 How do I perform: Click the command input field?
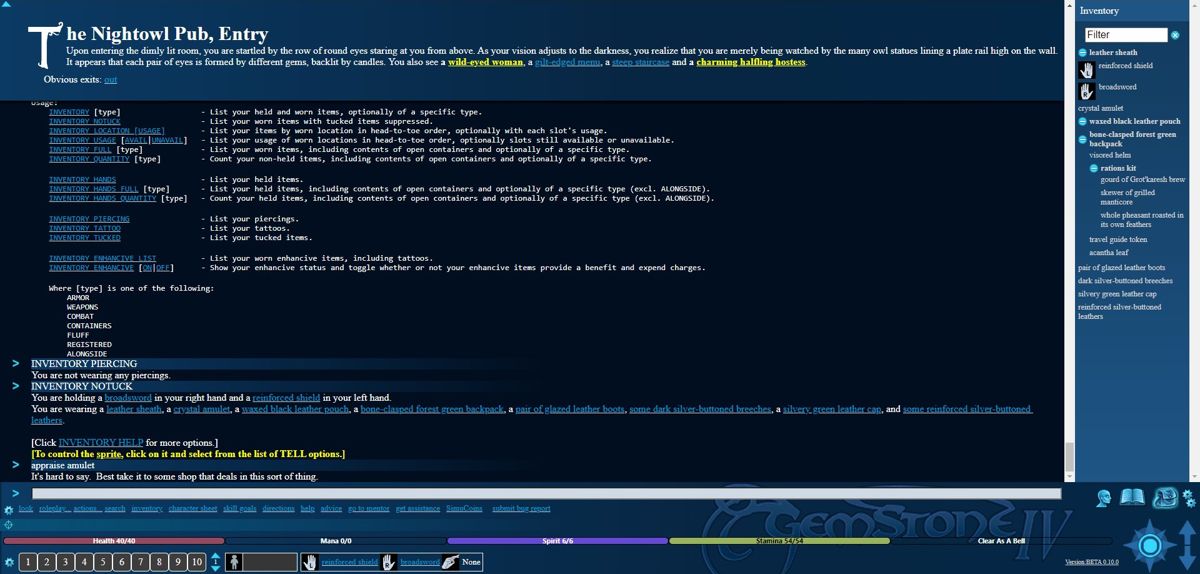click(546, 493)
